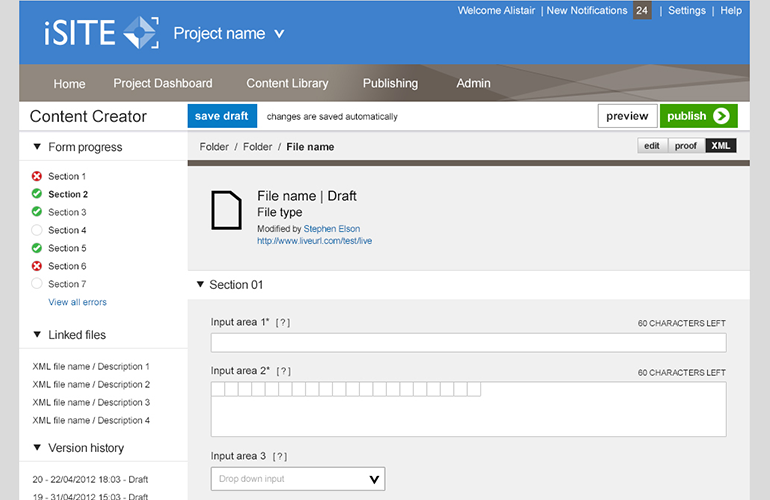Click the green check icon beside Section 2
Viewport: 770px width, 500px height.
point(37,195)
